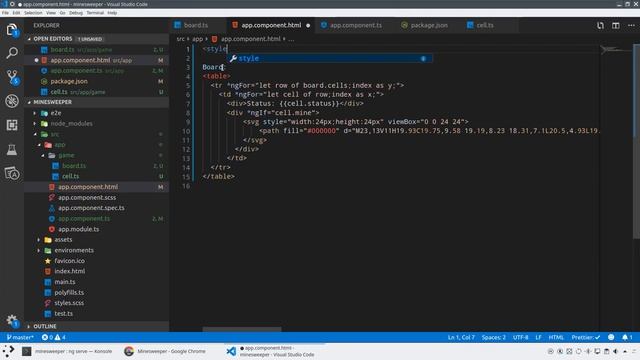Switch to the package.json tab
The height and width of the screenshot is (360, 640).
(429, 25)
